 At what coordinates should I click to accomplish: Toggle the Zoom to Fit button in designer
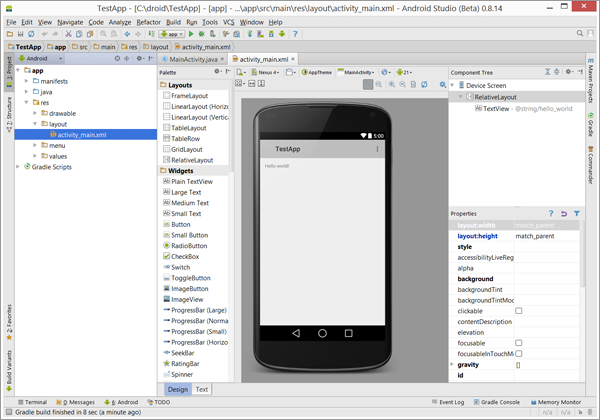(x=368, y=85)
